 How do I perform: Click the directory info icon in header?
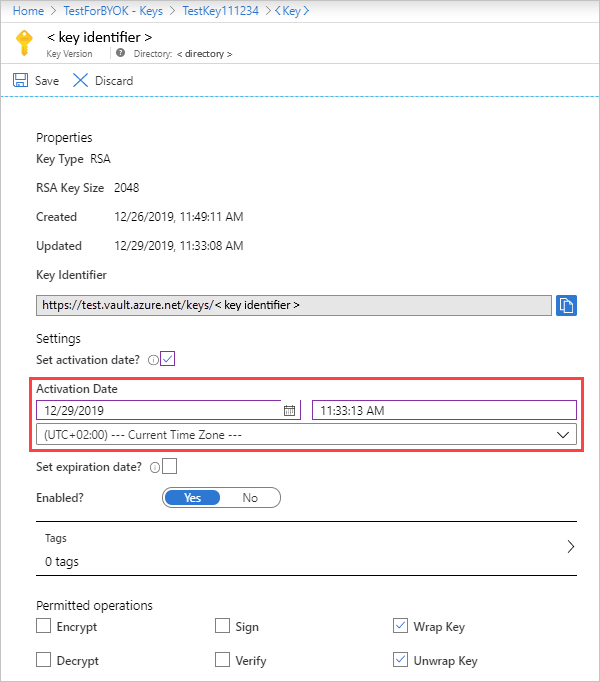pos(121,52)
